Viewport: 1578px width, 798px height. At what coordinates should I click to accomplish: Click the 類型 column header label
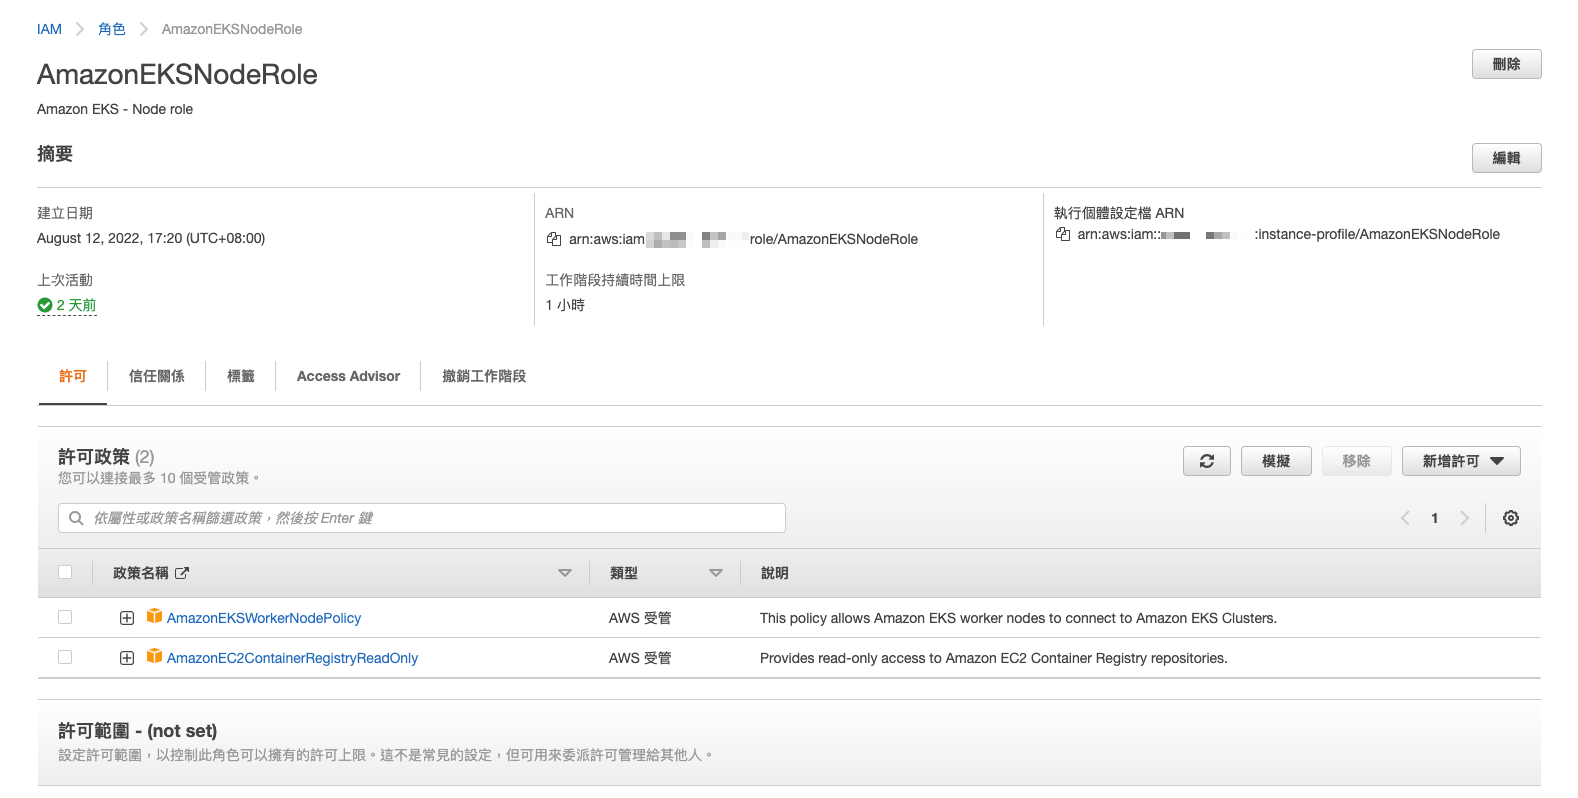click(623, 573)
